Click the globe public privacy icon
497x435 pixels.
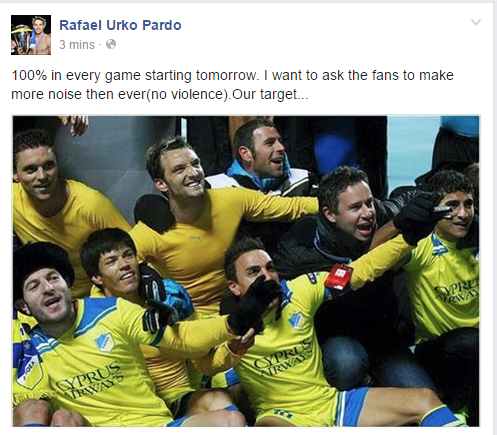pos(111,44)
